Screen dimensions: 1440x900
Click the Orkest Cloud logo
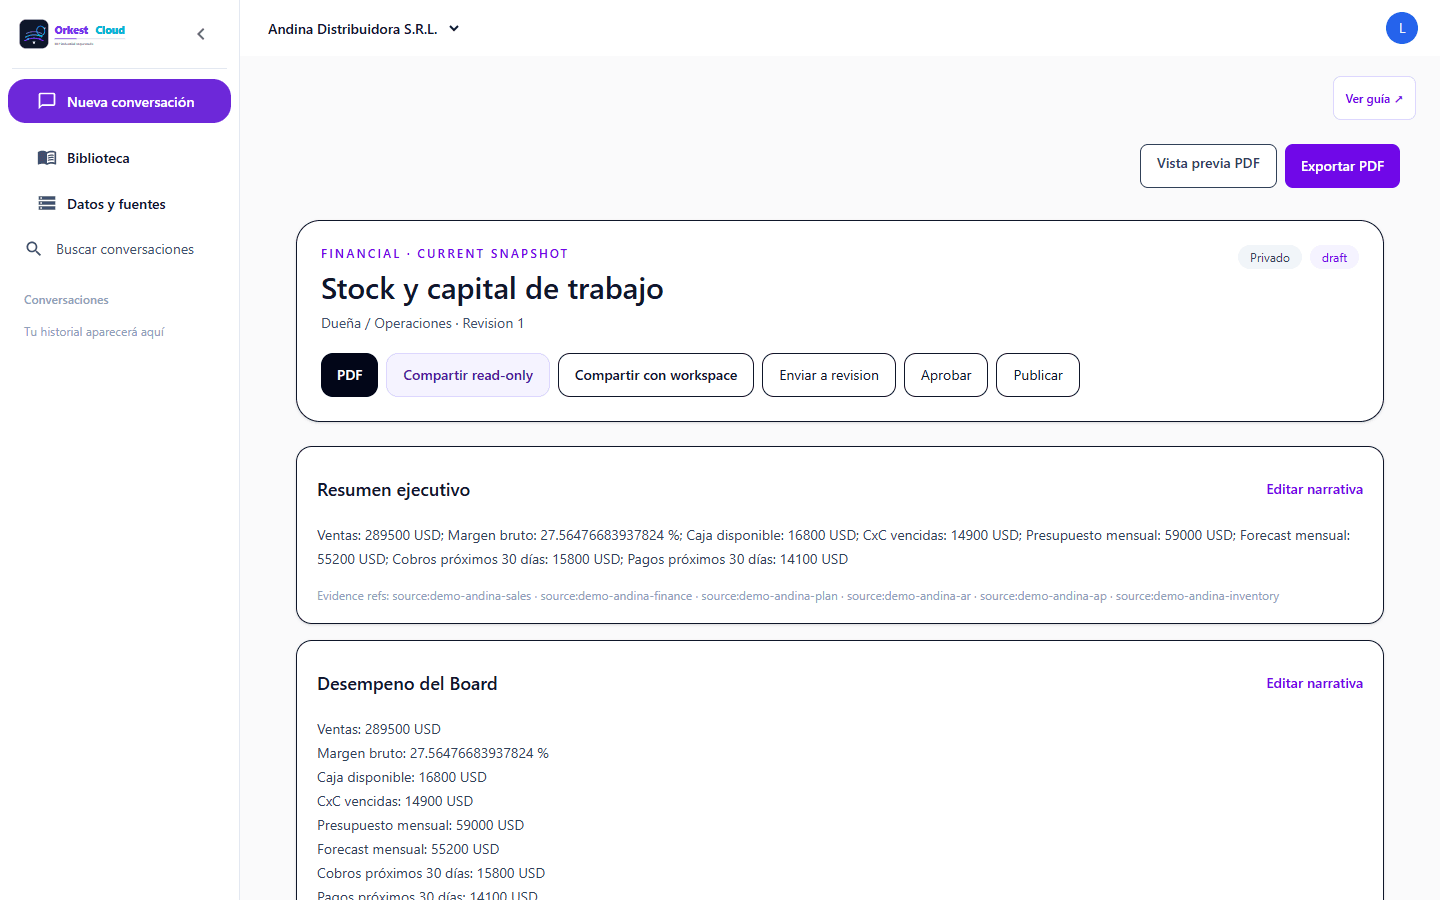coord(73,34)
